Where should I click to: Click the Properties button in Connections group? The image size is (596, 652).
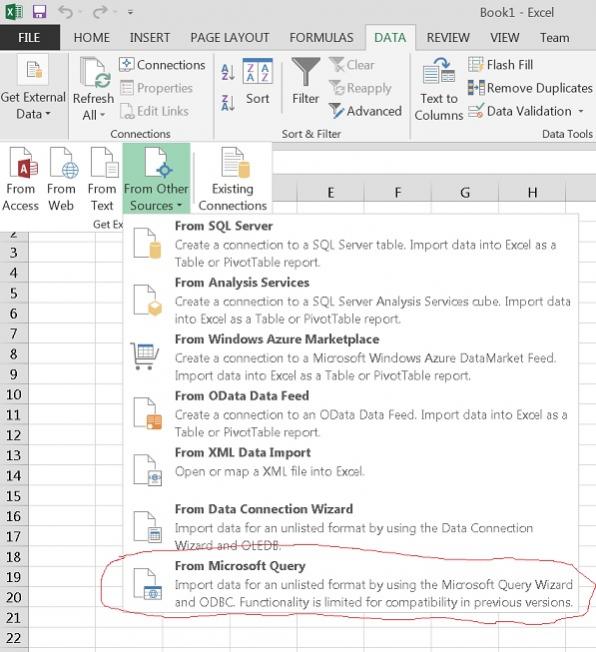tap(156, 88)
